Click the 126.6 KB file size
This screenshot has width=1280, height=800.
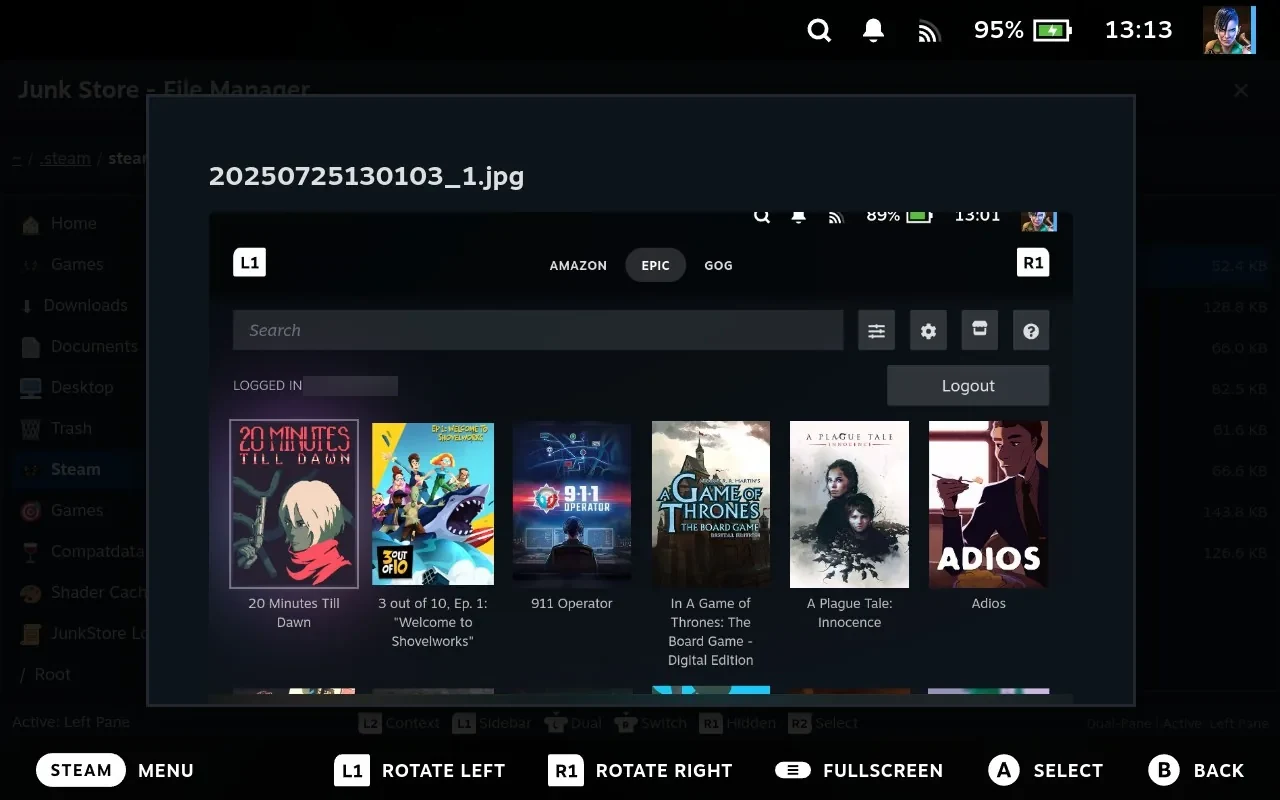pos(1234,553)
